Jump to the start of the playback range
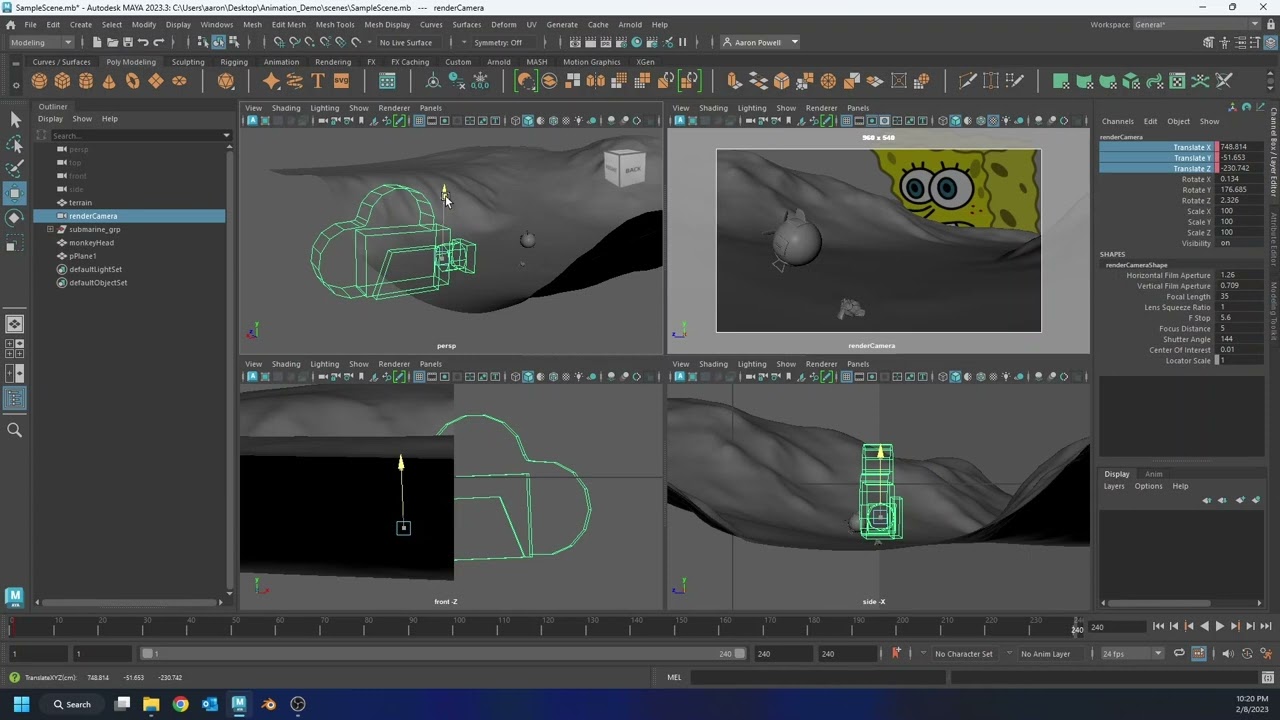The image size is (1280, 720). tap(1158, 627)
